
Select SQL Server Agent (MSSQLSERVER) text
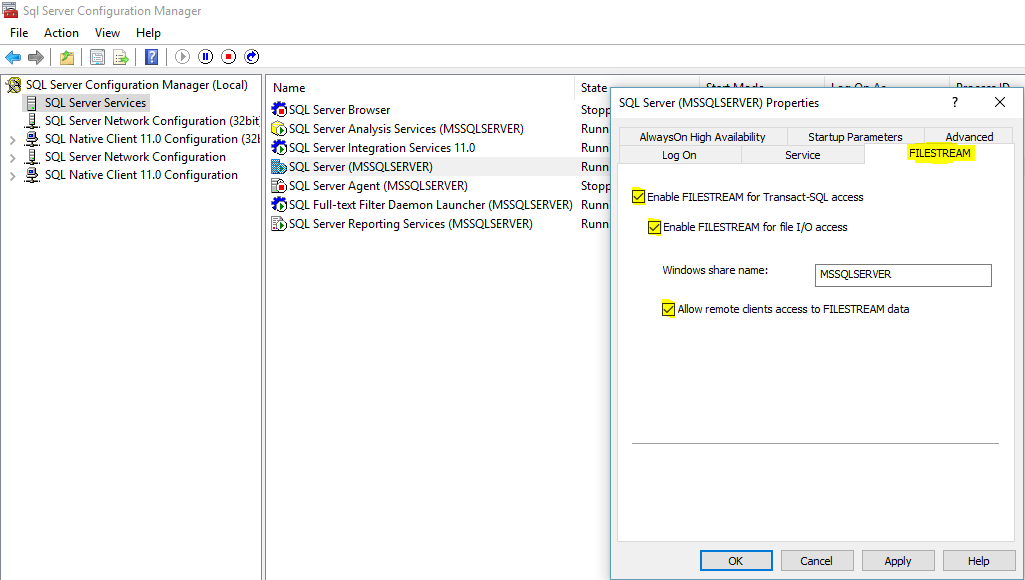click(378, 186)
